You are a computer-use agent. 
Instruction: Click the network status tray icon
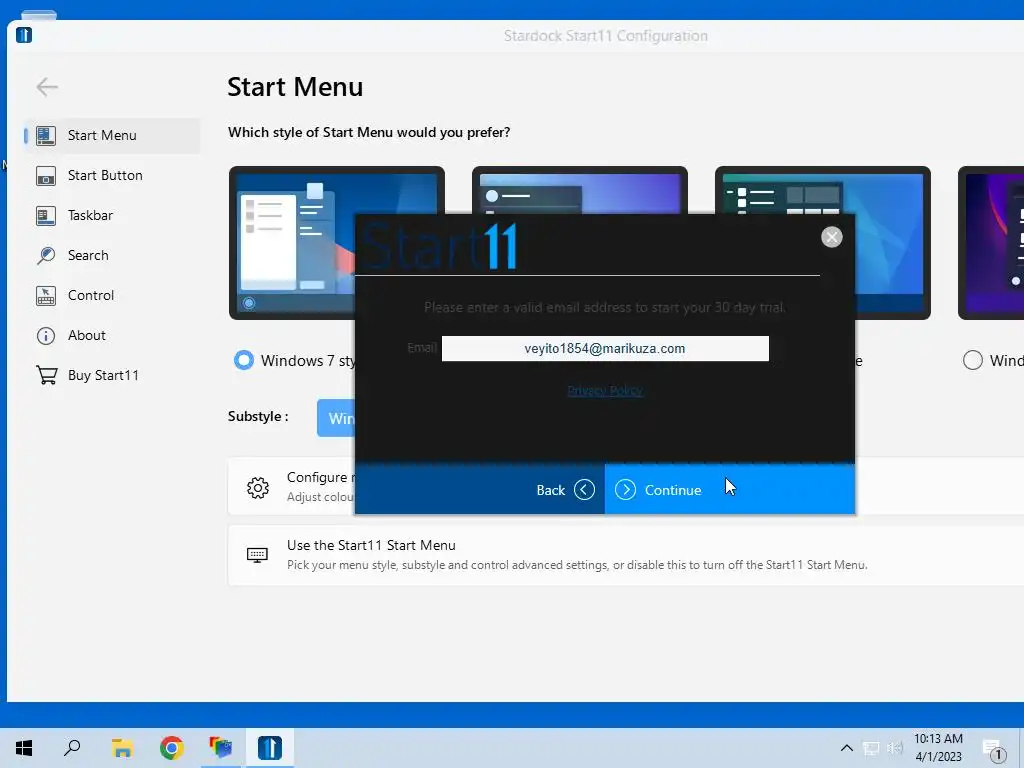871,748
